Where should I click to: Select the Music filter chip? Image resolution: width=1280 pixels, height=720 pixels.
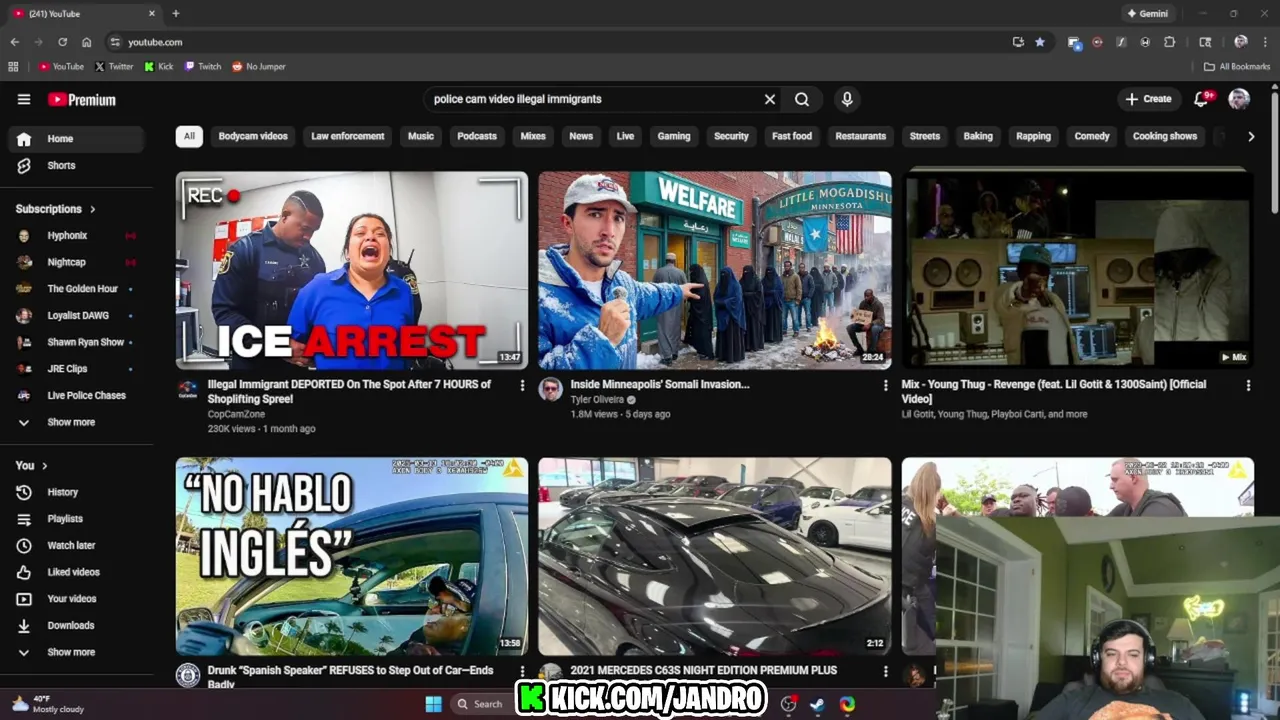(421, 136)
